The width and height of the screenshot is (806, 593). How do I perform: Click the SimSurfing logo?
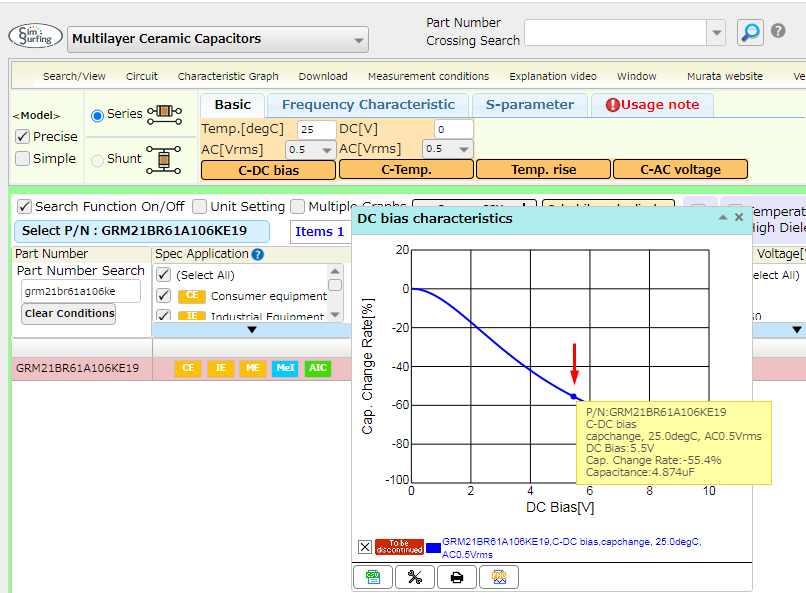point(35,36)
